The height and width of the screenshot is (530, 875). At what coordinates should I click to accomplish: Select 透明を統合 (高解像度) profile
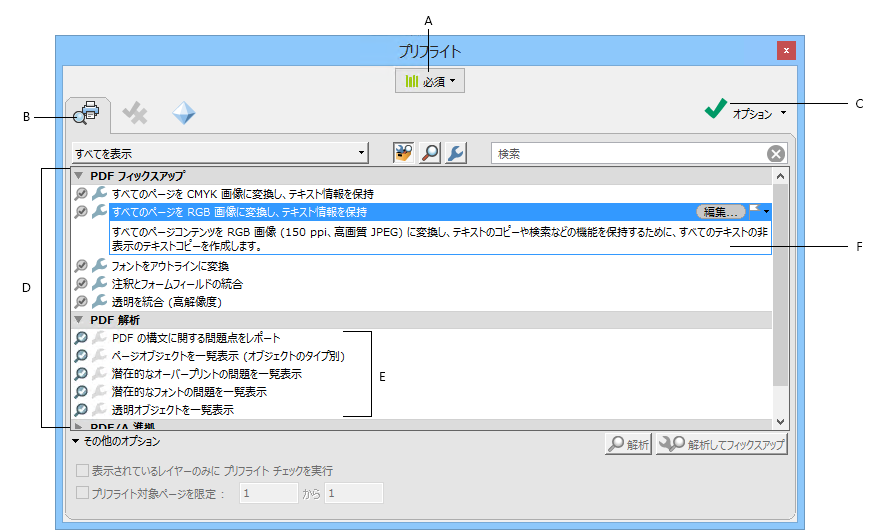[167, 302]
